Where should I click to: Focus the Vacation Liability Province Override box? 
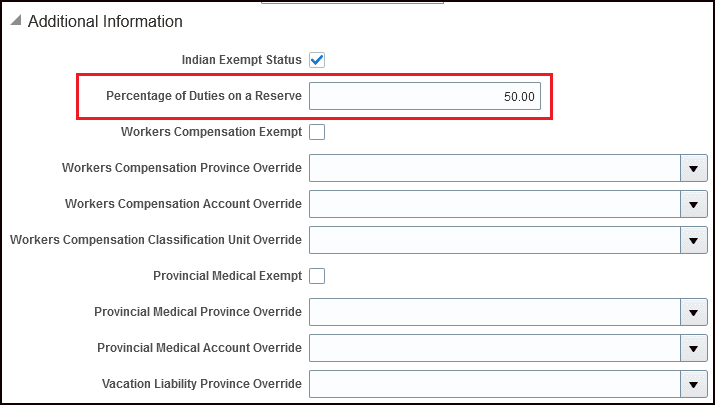coord(494,384)
